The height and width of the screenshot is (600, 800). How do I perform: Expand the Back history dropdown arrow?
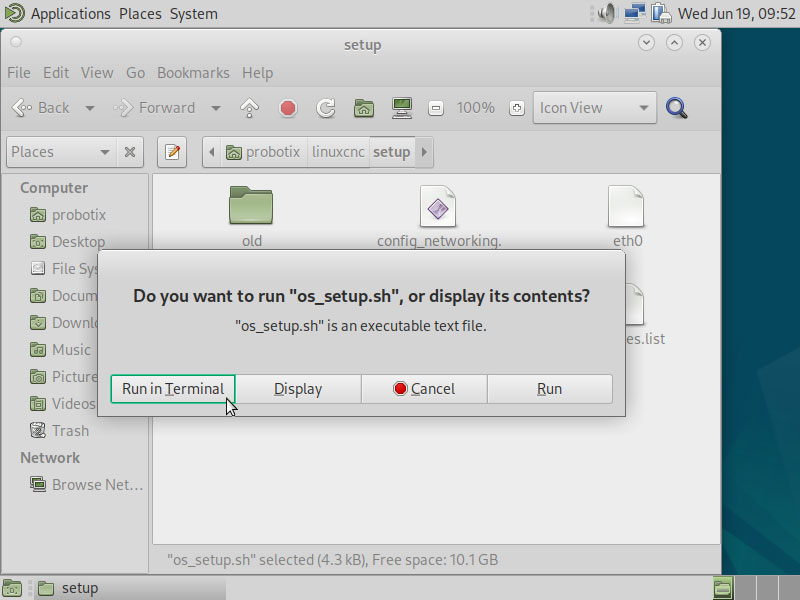coord(90,108)
